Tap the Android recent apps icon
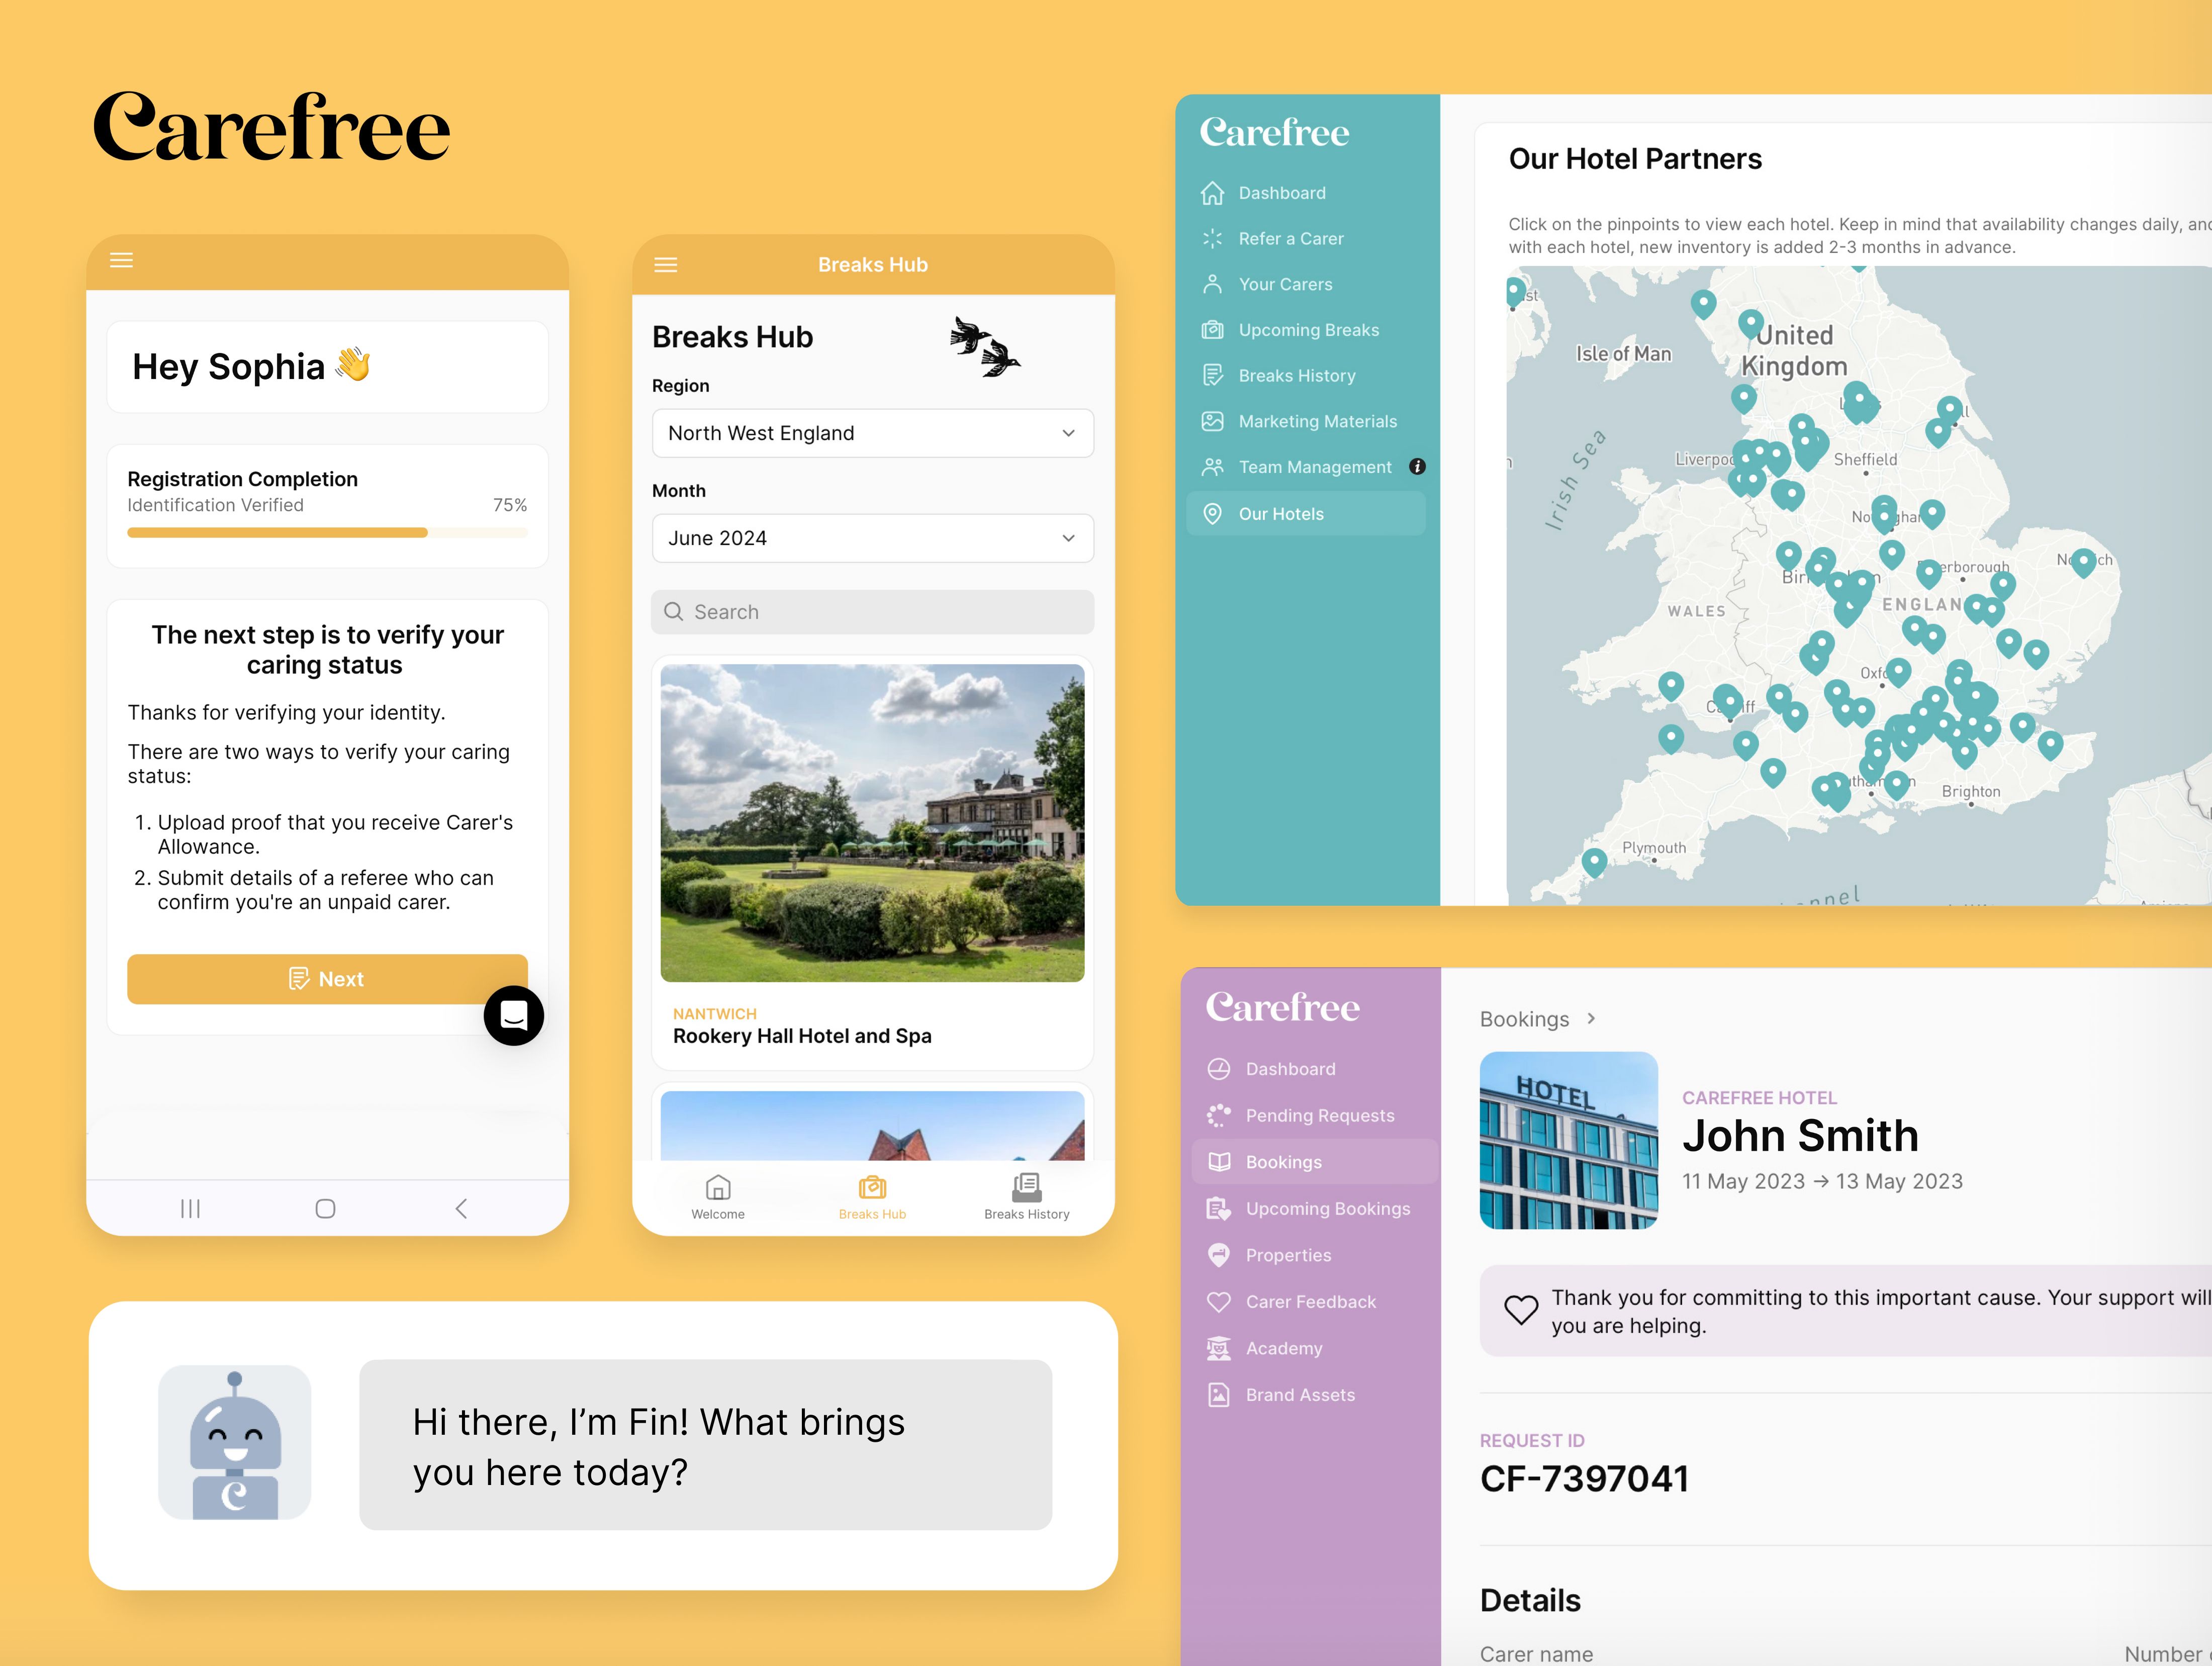The width and height of the screenshot is (2212, 1666). [x=190, y=1209]
